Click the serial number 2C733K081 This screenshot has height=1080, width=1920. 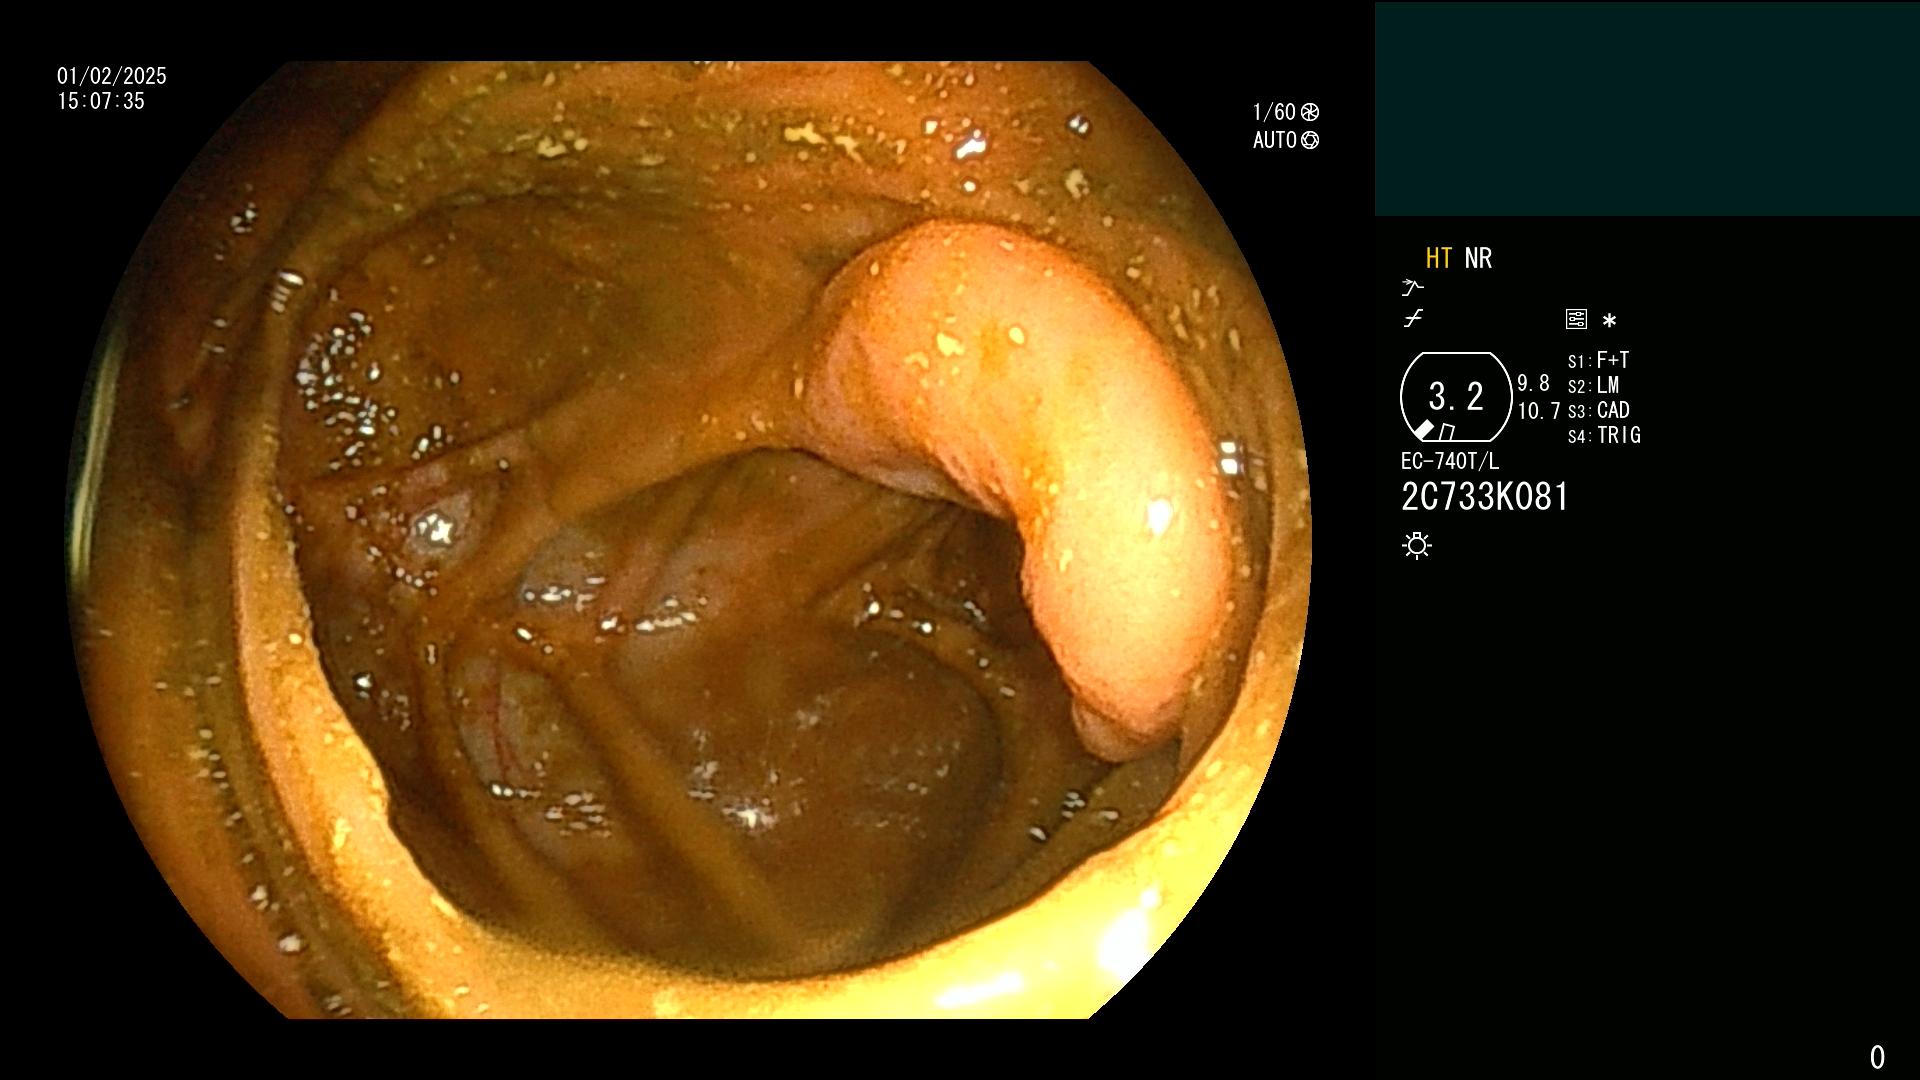(1485, 497)
